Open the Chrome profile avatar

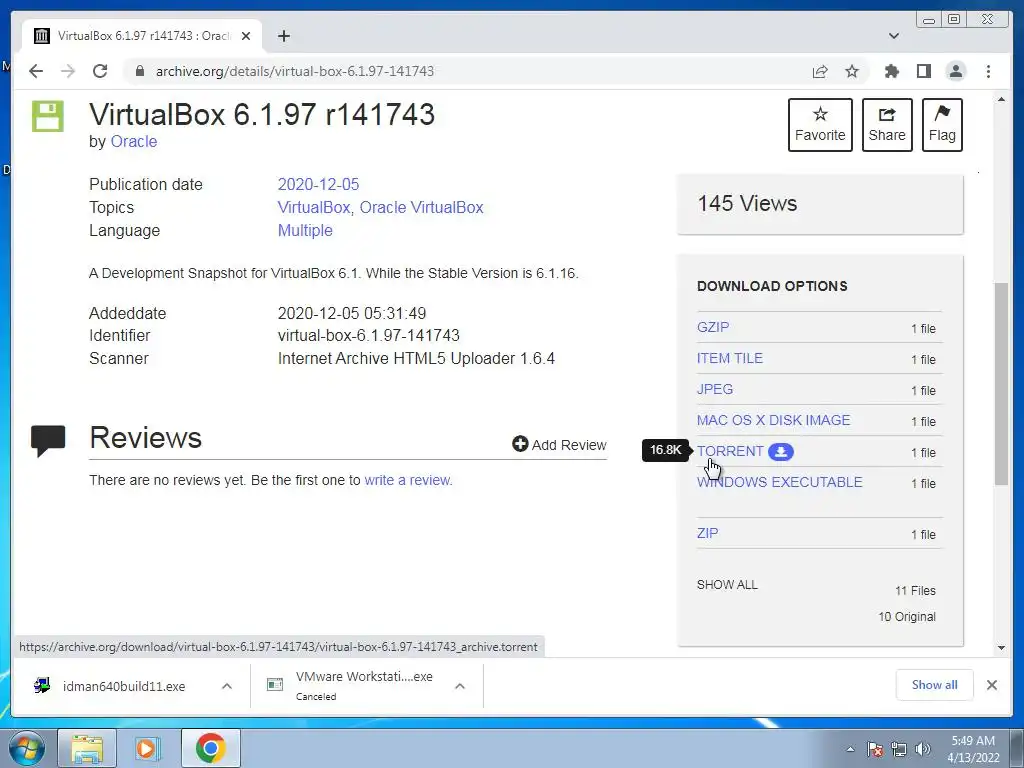click(956, 71)
